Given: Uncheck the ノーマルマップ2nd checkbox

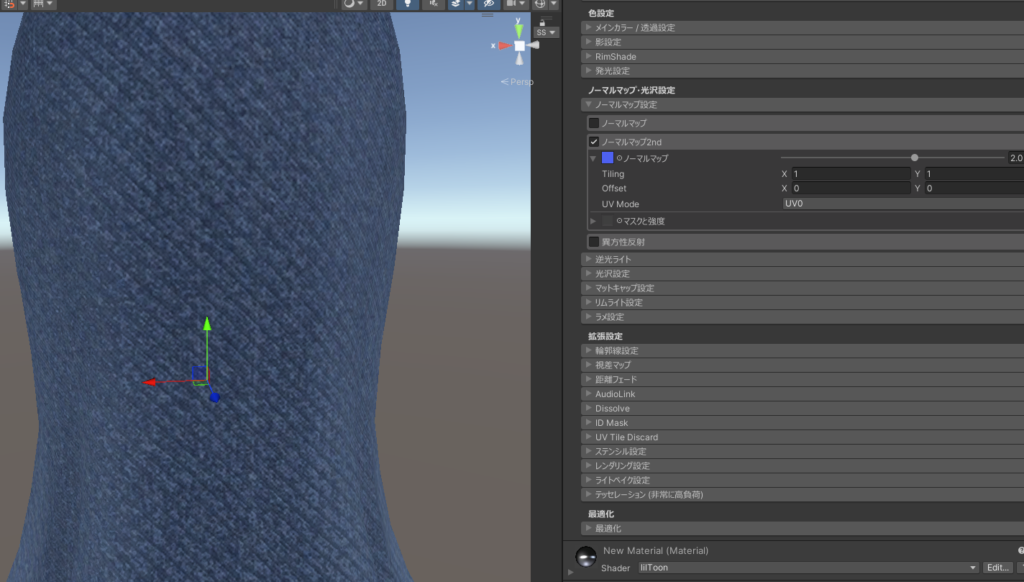Looking at the screenshot, I should pyautogui.click(x=594, y=142).
